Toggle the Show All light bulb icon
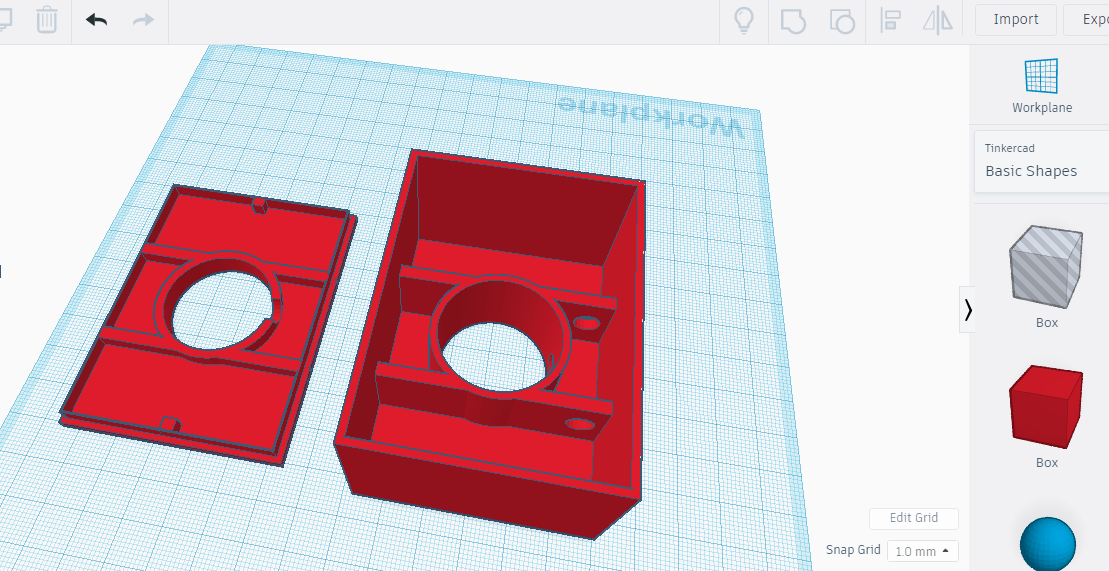The height and width of the screenshot is (571, 1109). [743, 20]
